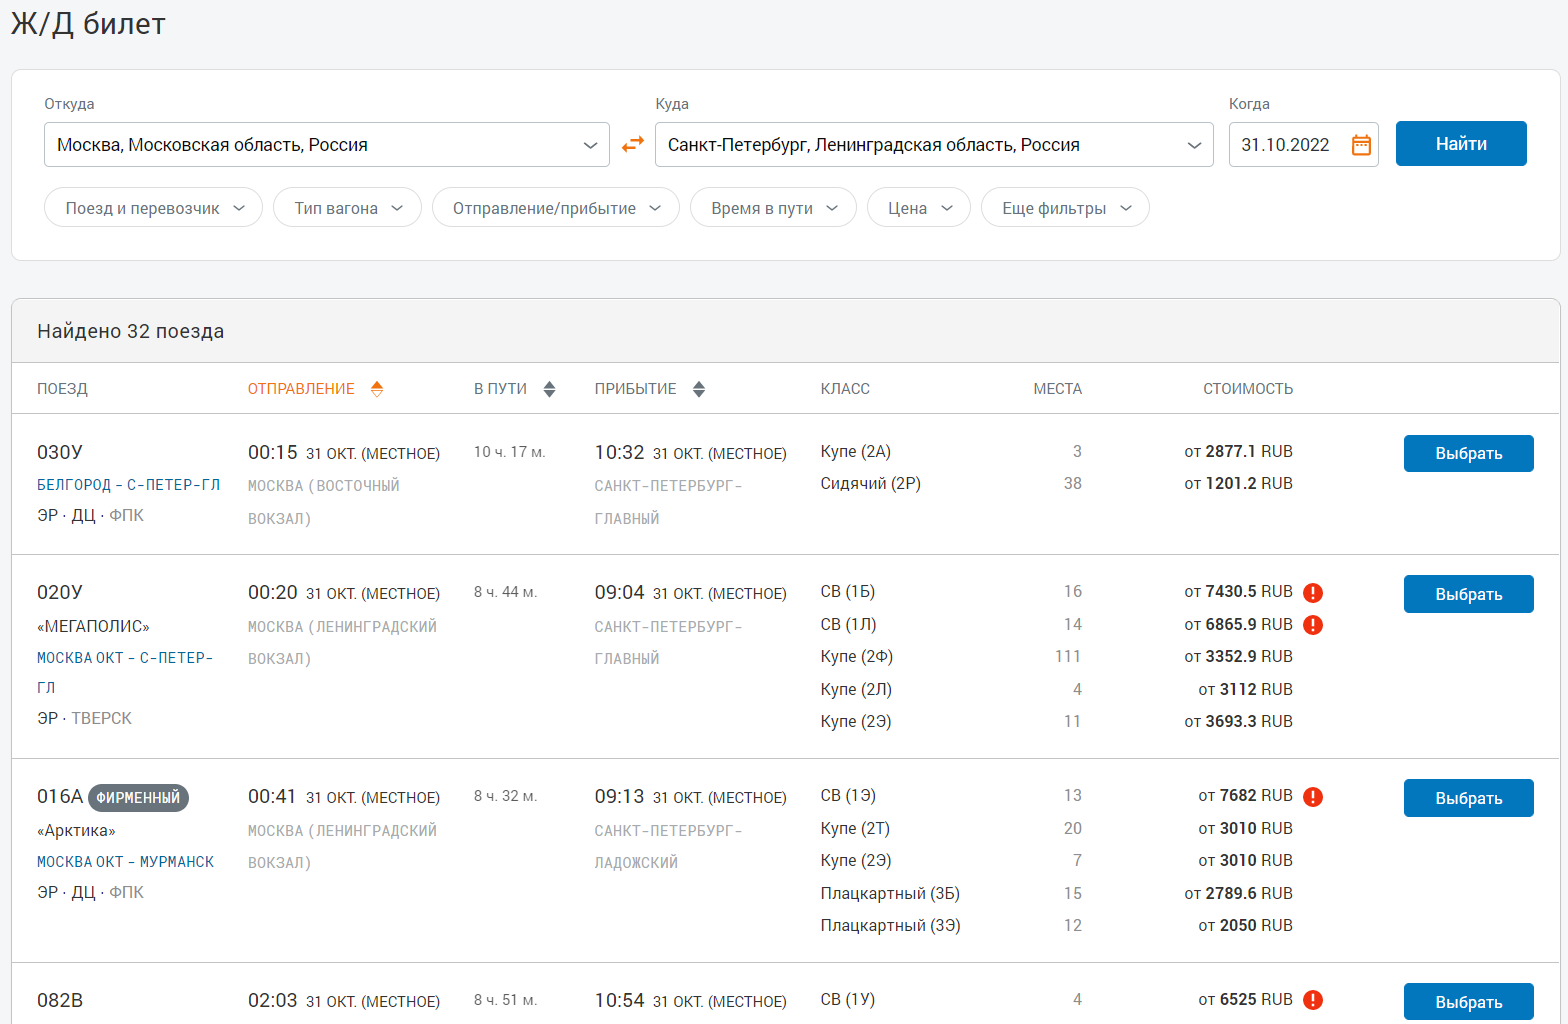Screen dimensions: 1568x1024
Task: Select Плацкартный (3Э) class row
Action: point(891,925)
